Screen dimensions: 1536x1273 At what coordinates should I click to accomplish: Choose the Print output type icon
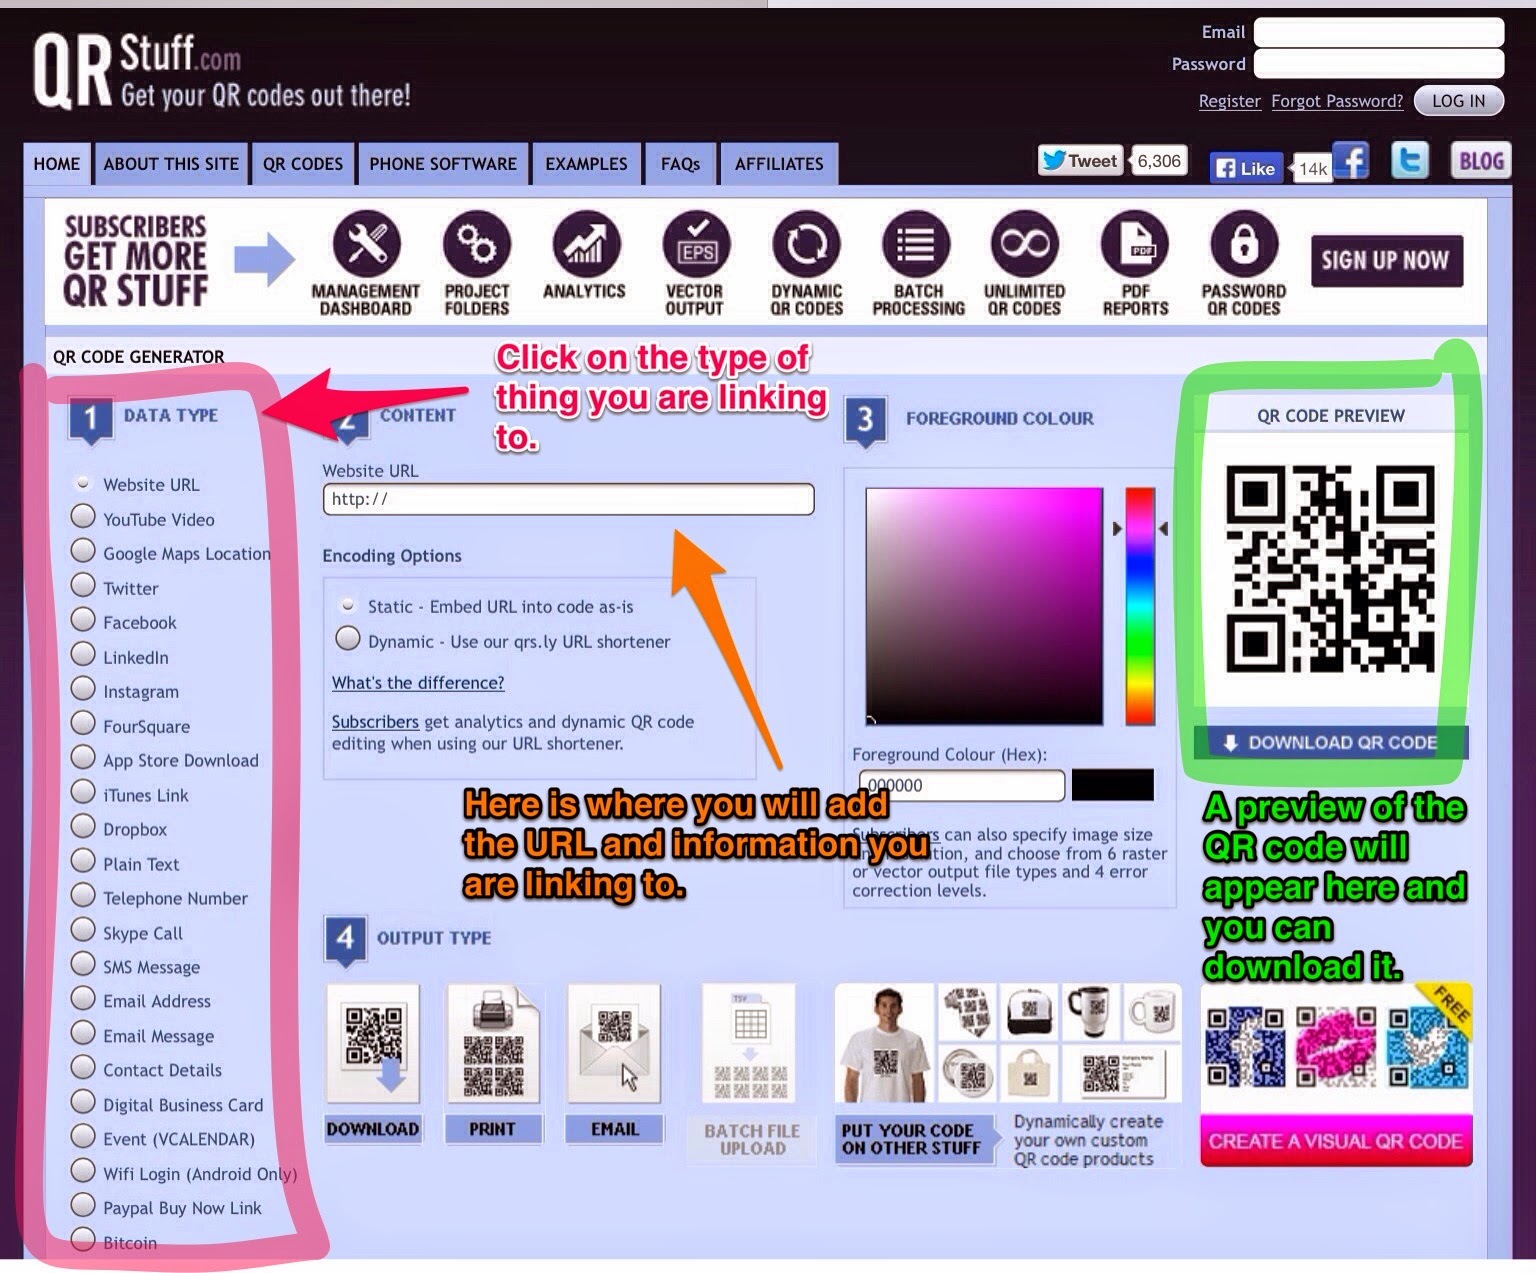click(x=493, y=1043)
